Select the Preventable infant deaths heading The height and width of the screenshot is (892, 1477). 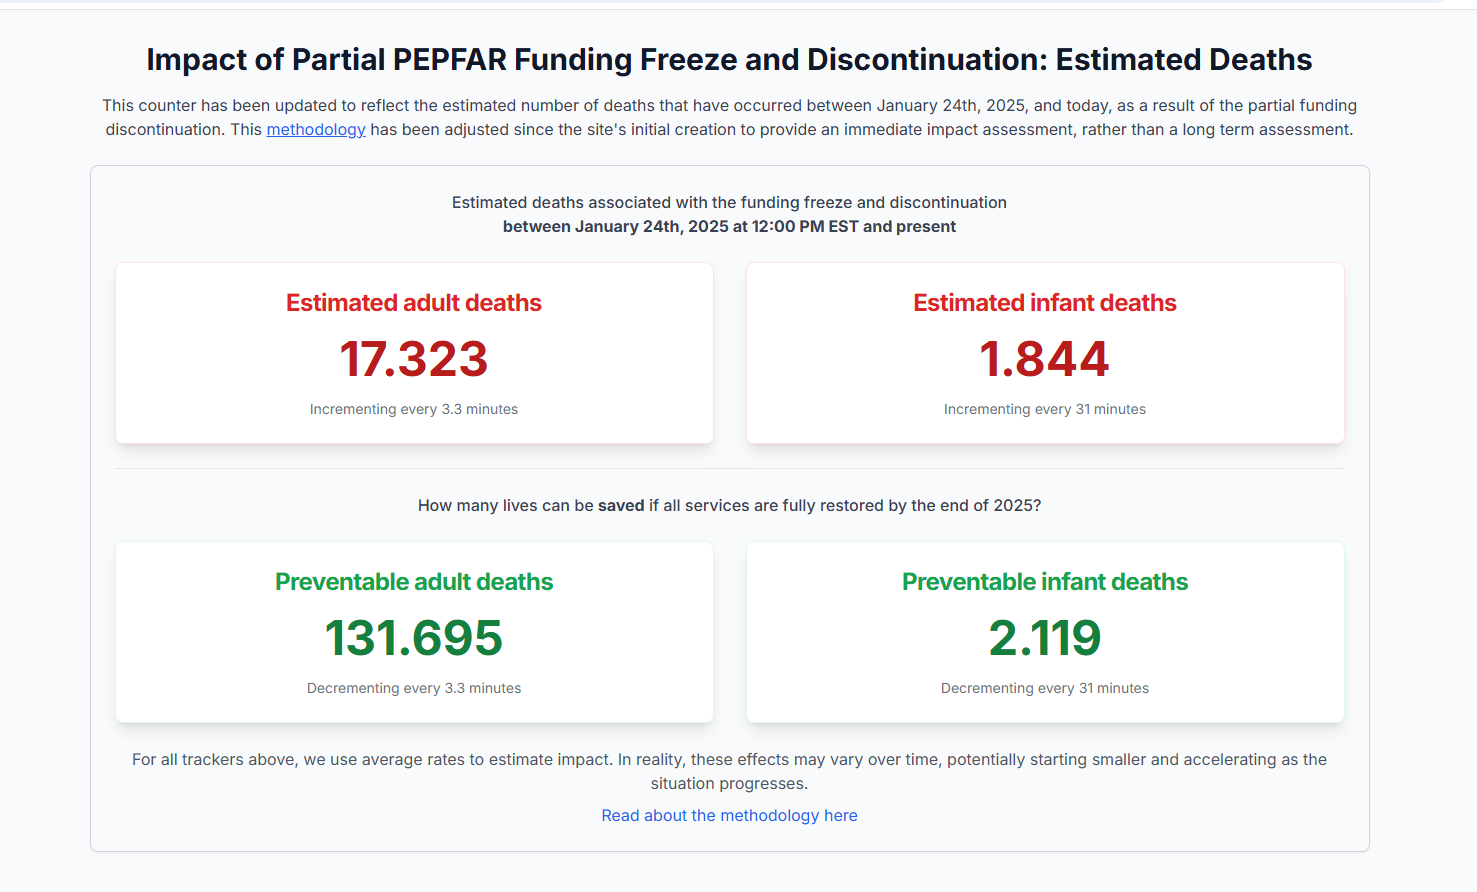point(1044,582)
